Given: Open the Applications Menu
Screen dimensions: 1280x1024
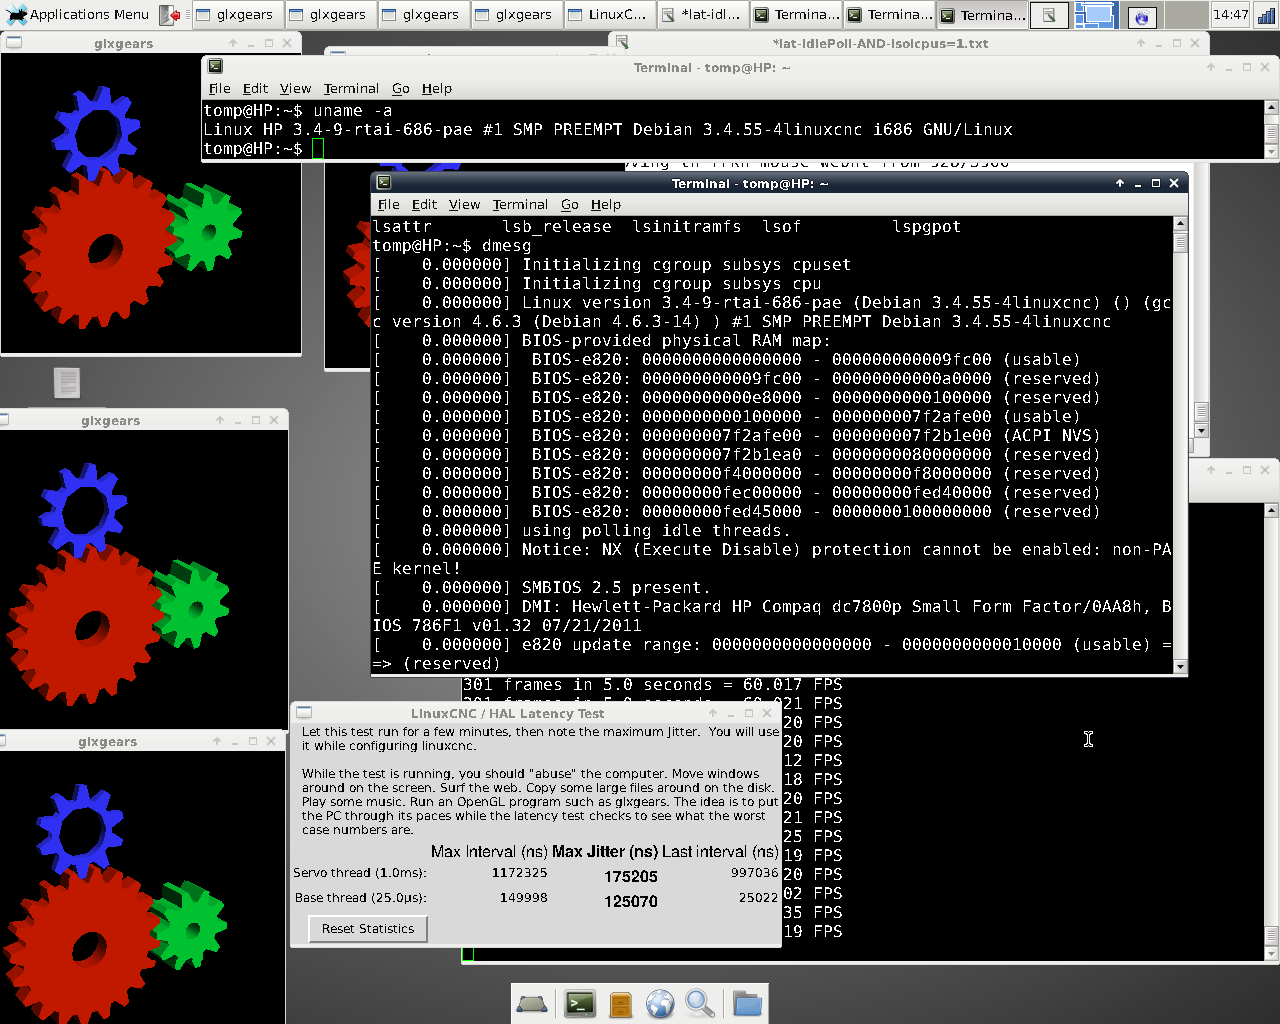Looking at the screenshot, I should coord(78,15).
